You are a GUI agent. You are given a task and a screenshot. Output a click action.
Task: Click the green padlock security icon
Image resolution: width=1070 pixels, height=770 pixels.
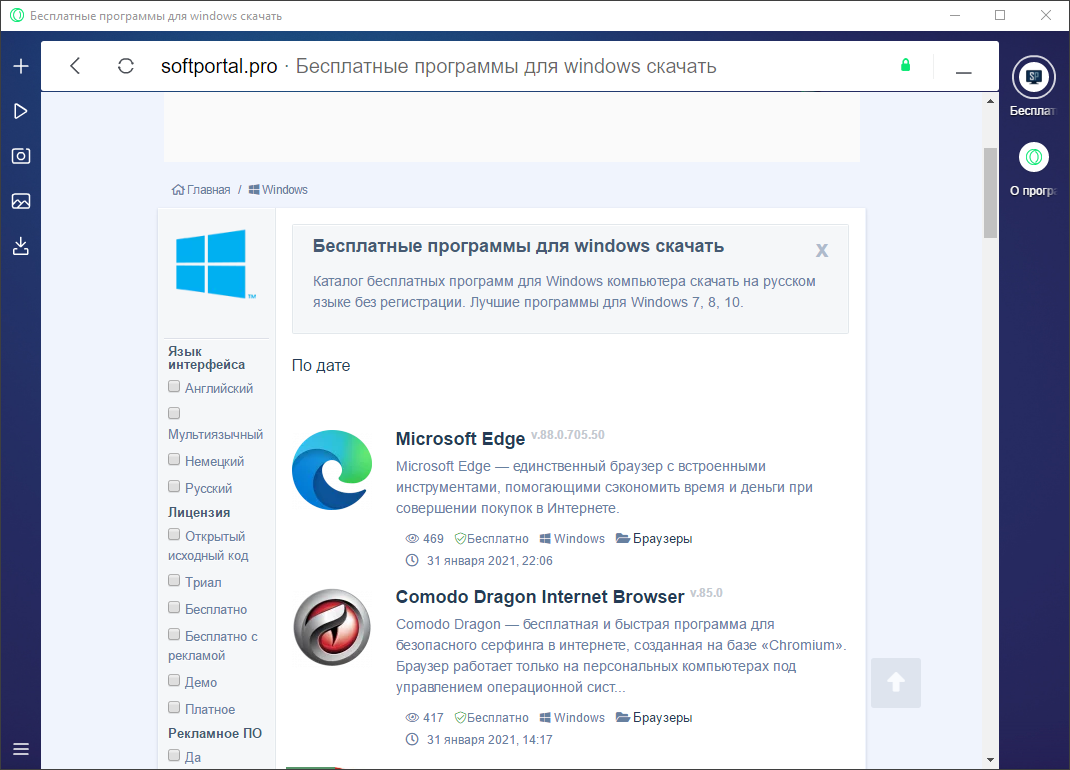[906, 65]
